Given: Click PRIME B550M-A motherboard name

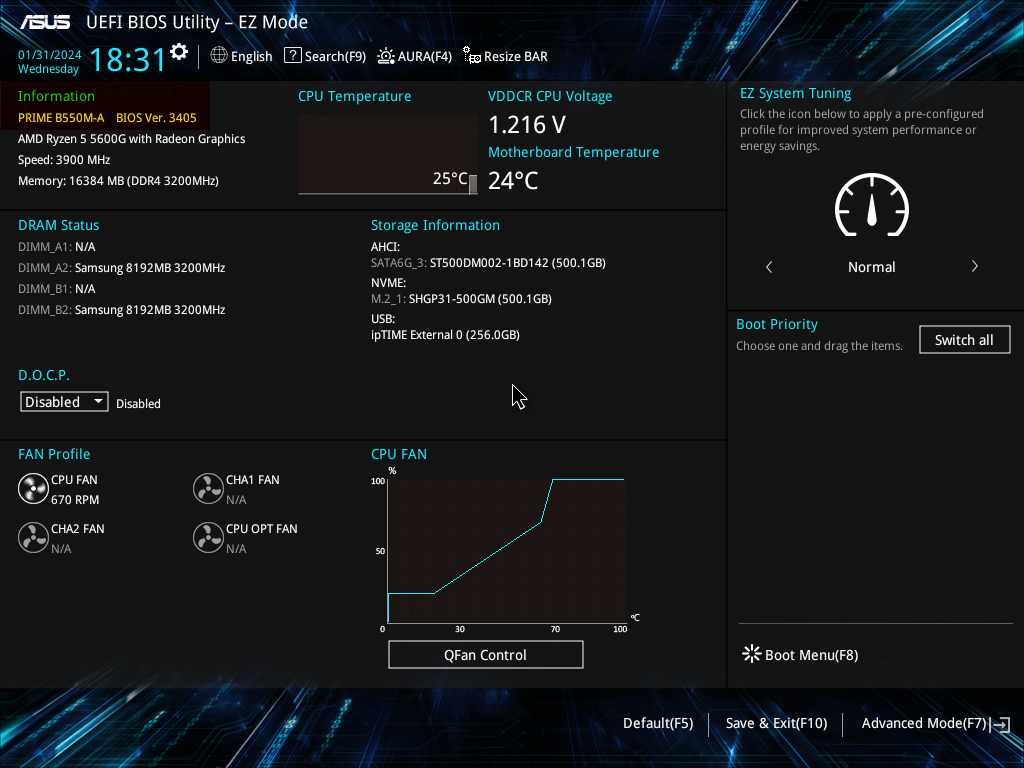Looking at the screenshot, I should [61, 118].
